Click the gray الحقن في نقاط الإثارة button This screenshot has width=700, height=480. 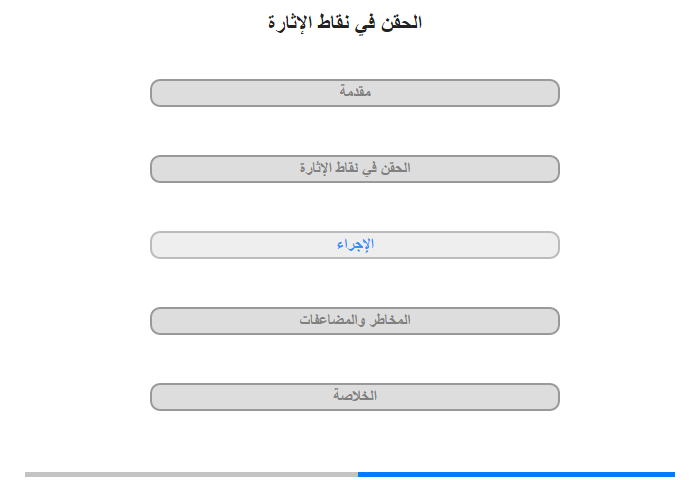355,169
